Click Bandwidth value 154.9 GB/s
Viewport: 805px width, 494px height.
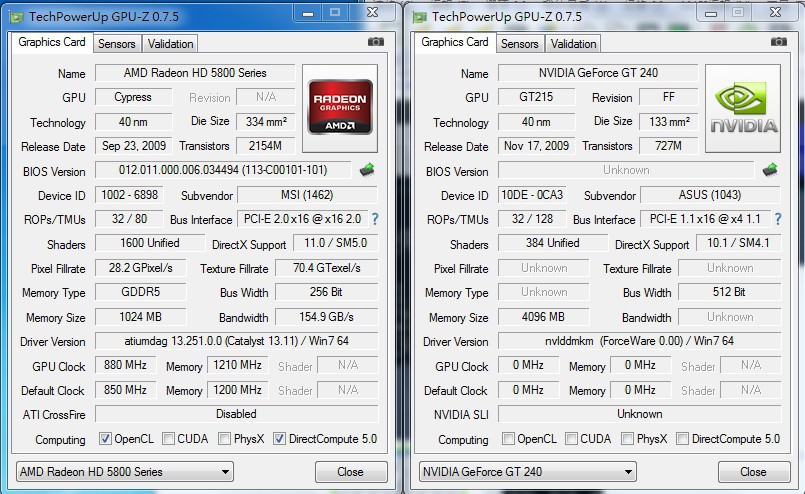[327, 317]
